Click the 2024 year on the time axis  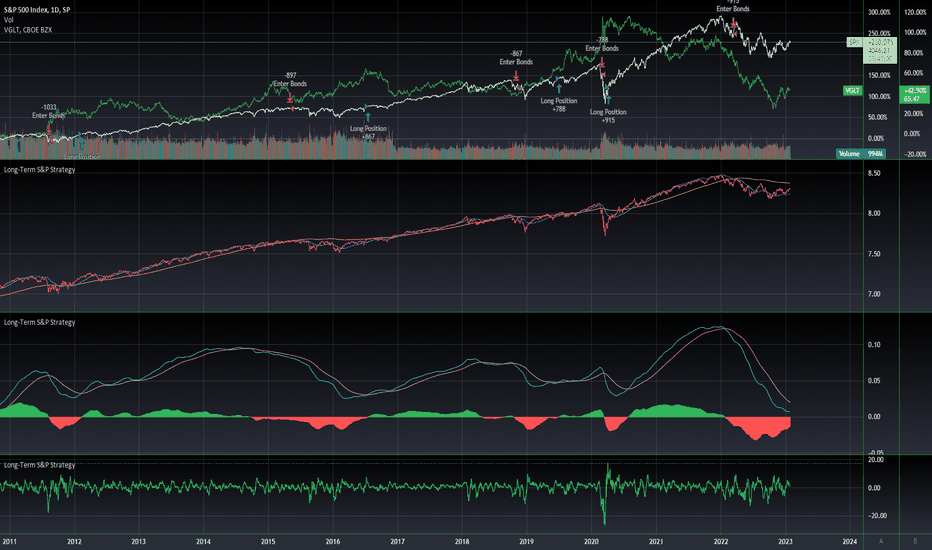(x=850, y=542)
